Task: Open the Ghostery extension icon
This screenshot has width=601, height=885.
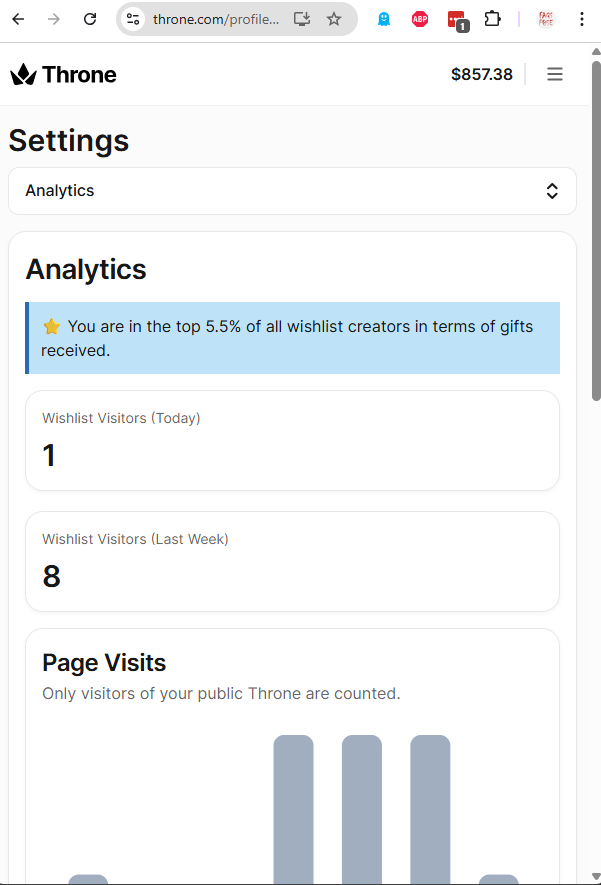Action: 384,19
